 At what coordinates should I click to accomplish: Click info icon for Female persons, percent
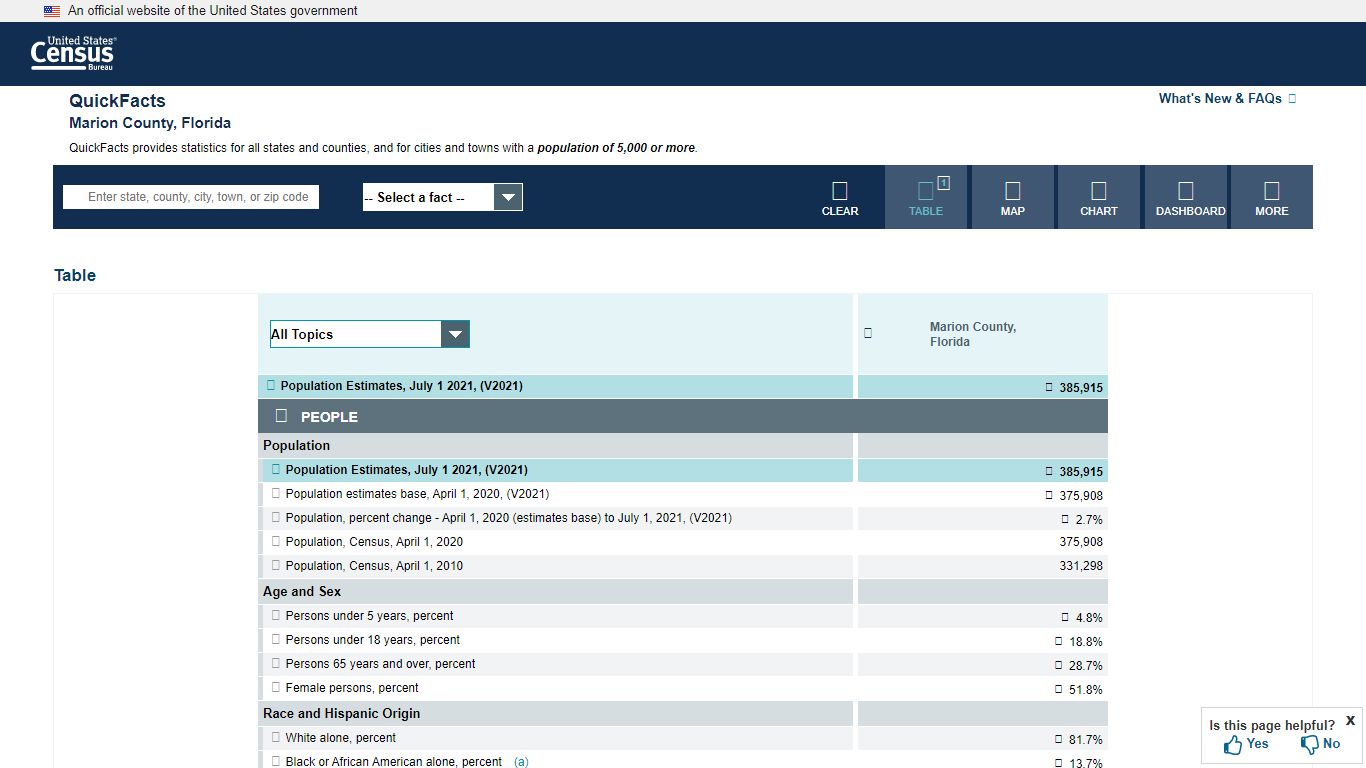pyautogui.click(x=276, y=687)
